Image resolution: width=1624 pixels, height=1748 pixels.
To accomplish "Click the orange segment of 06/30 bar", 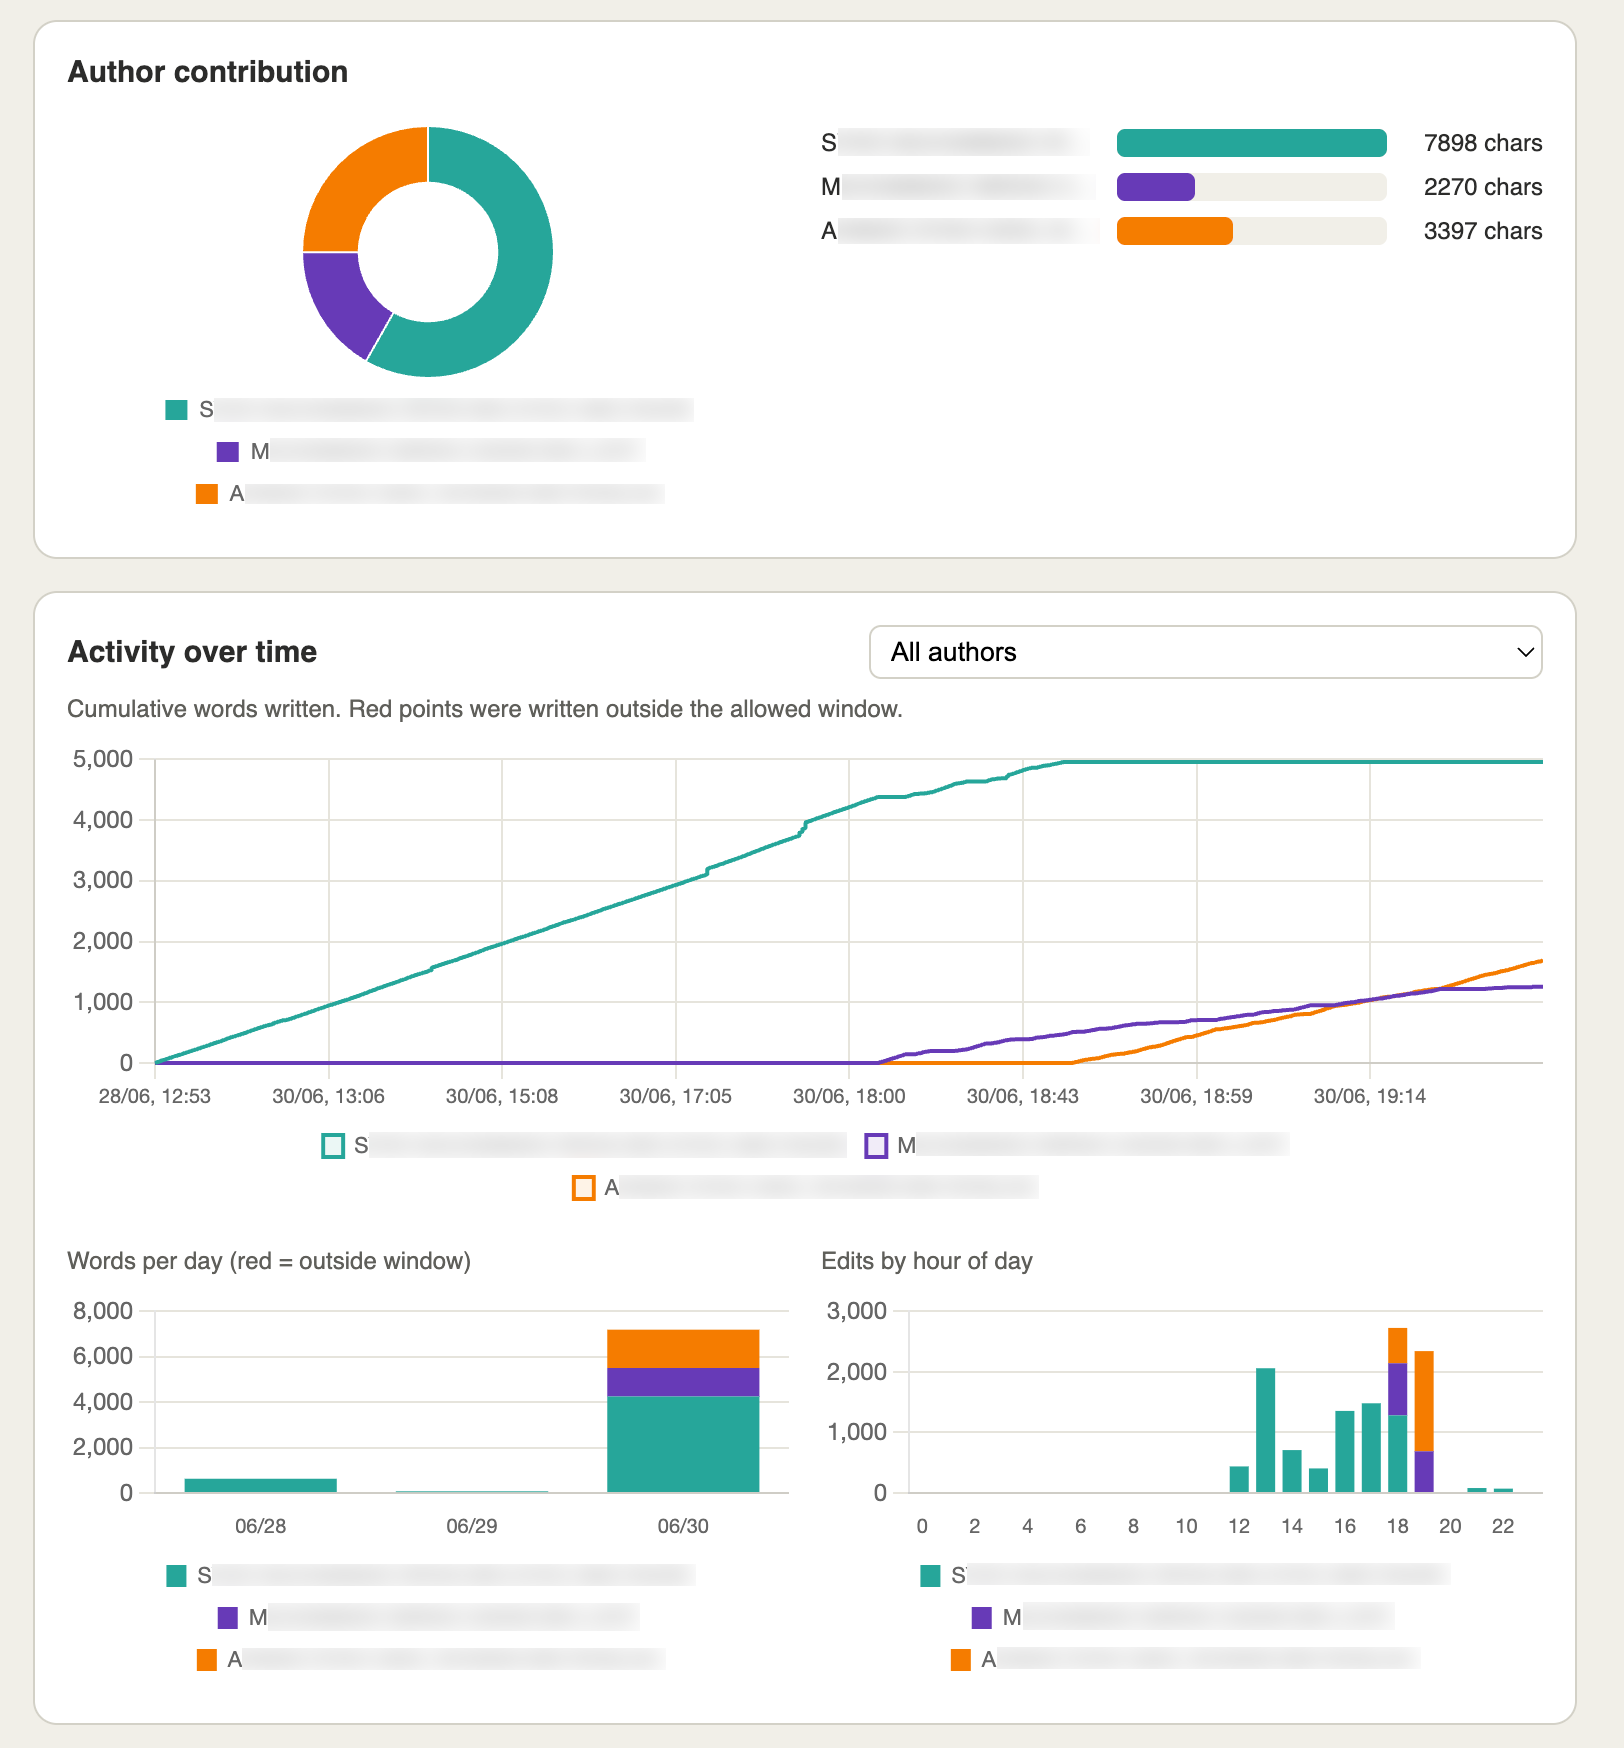I will click(683, 1349).
